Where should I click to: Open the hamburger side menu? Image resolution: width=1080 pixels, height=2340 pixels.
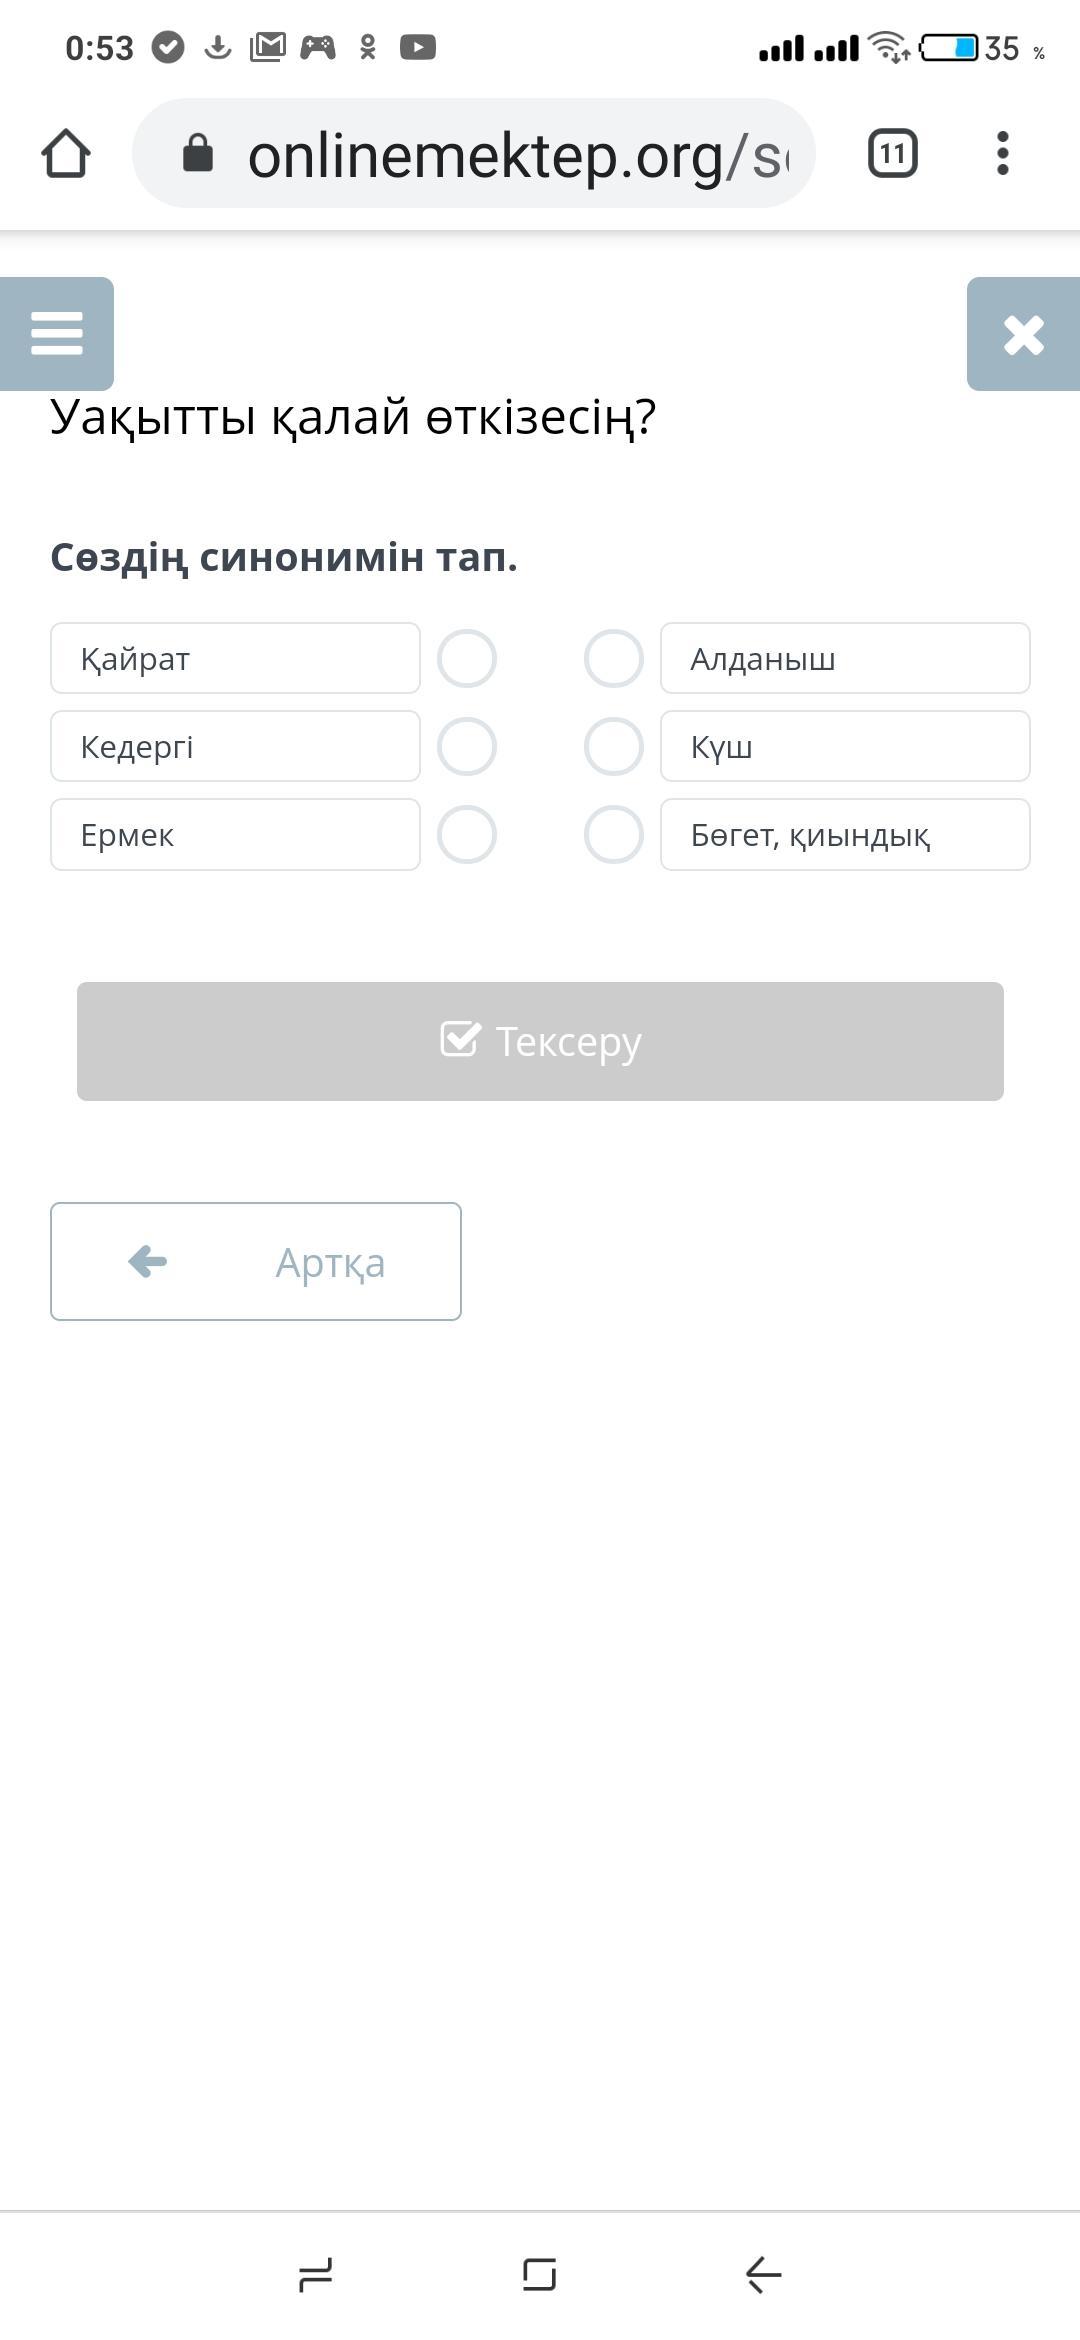click(57, 333)
